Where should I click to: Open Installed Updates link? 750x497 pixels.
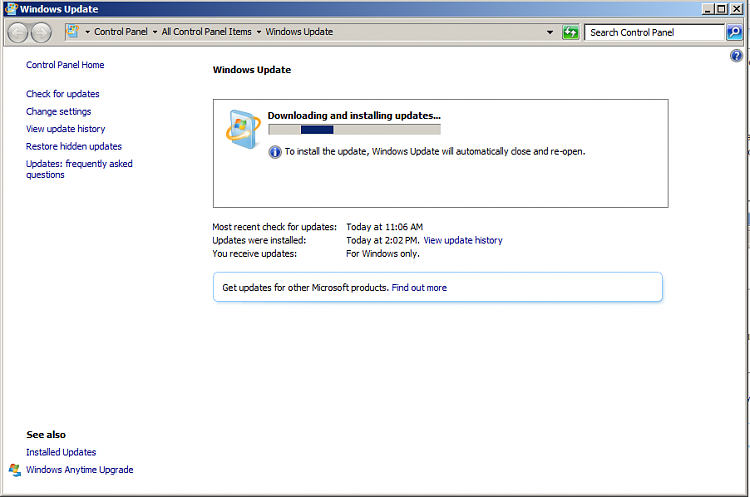point(61,452)
